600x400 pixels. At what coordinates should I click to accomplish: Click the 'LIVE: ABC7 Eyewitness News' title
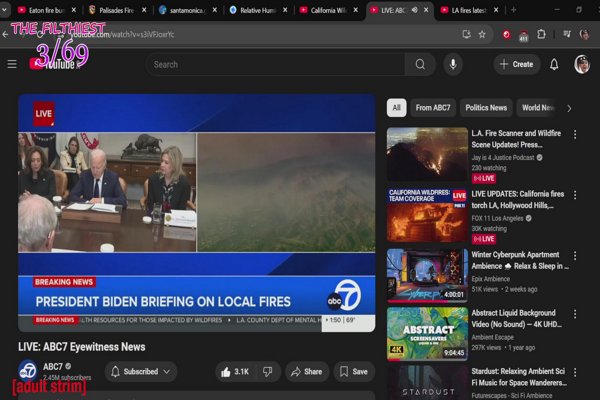tap(82, 347)
